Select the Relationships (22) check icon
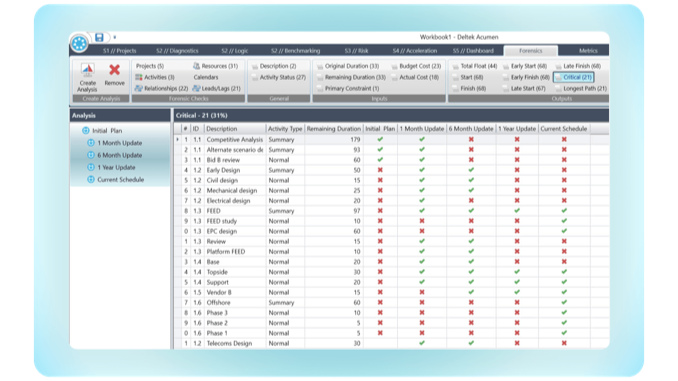 [x=139, y=88]
